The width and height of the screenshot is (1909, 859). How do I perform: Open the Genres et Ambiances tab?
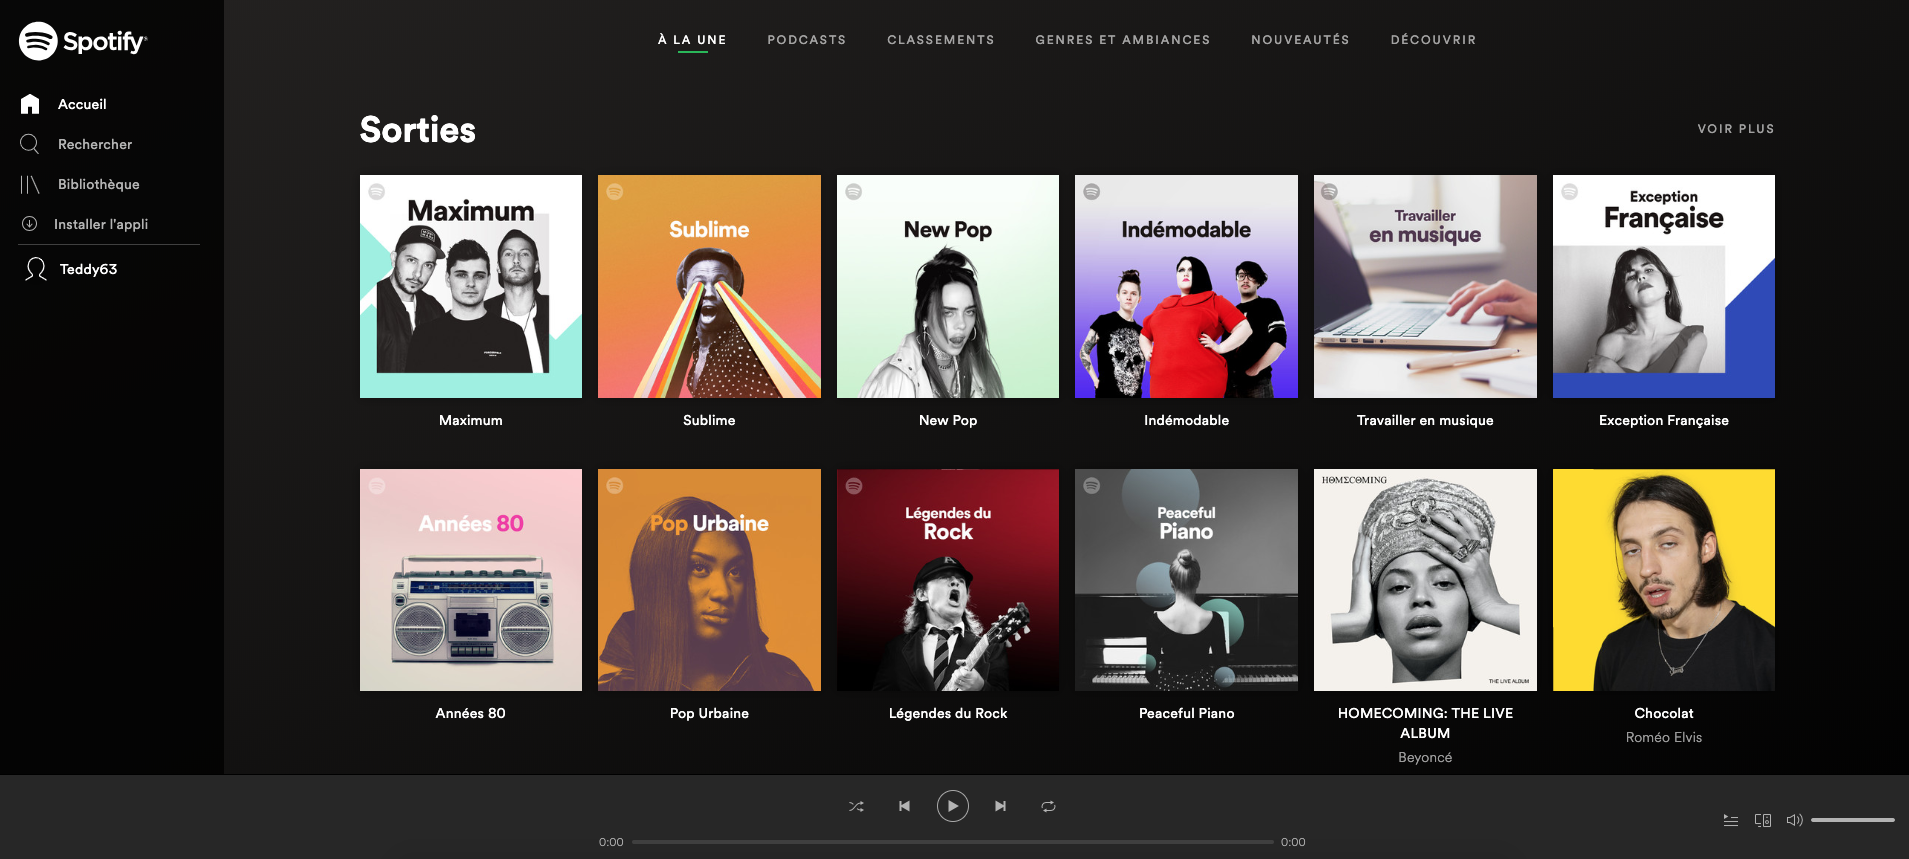point(1122,40)
